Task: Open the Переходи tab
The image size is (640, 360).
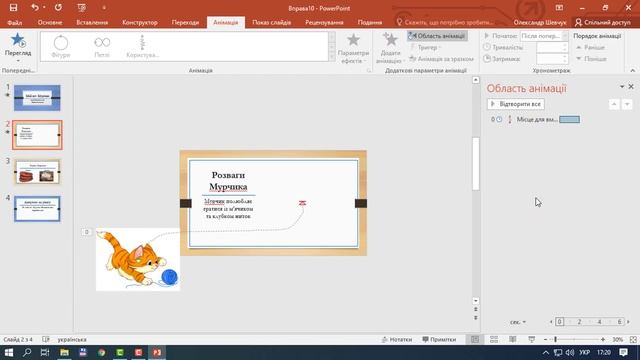Action: (185, 22)
